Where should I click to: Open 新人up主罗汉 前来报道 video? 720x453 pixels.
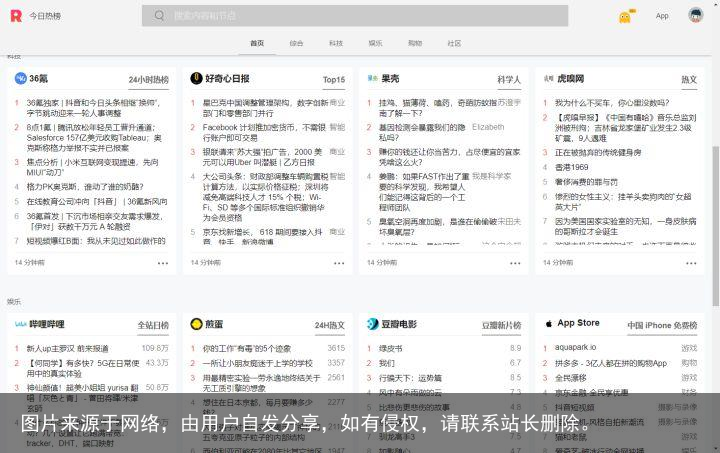67,348
